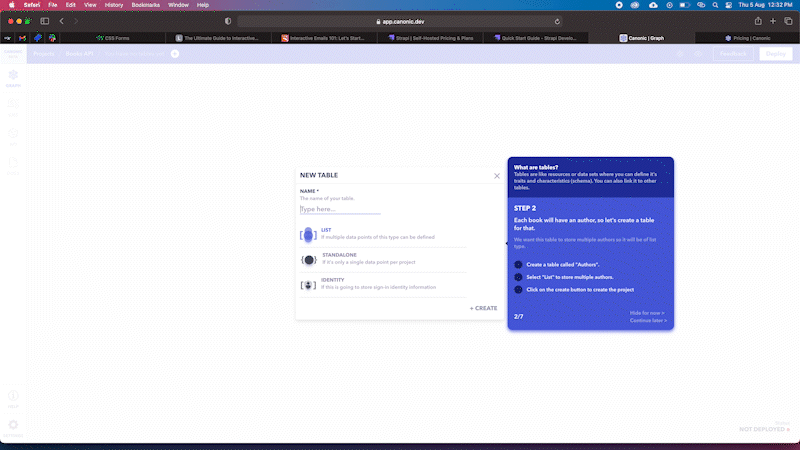Click the layers icon left of eye icon
This screenshot has width=800, height=450.
coord(680,54)
